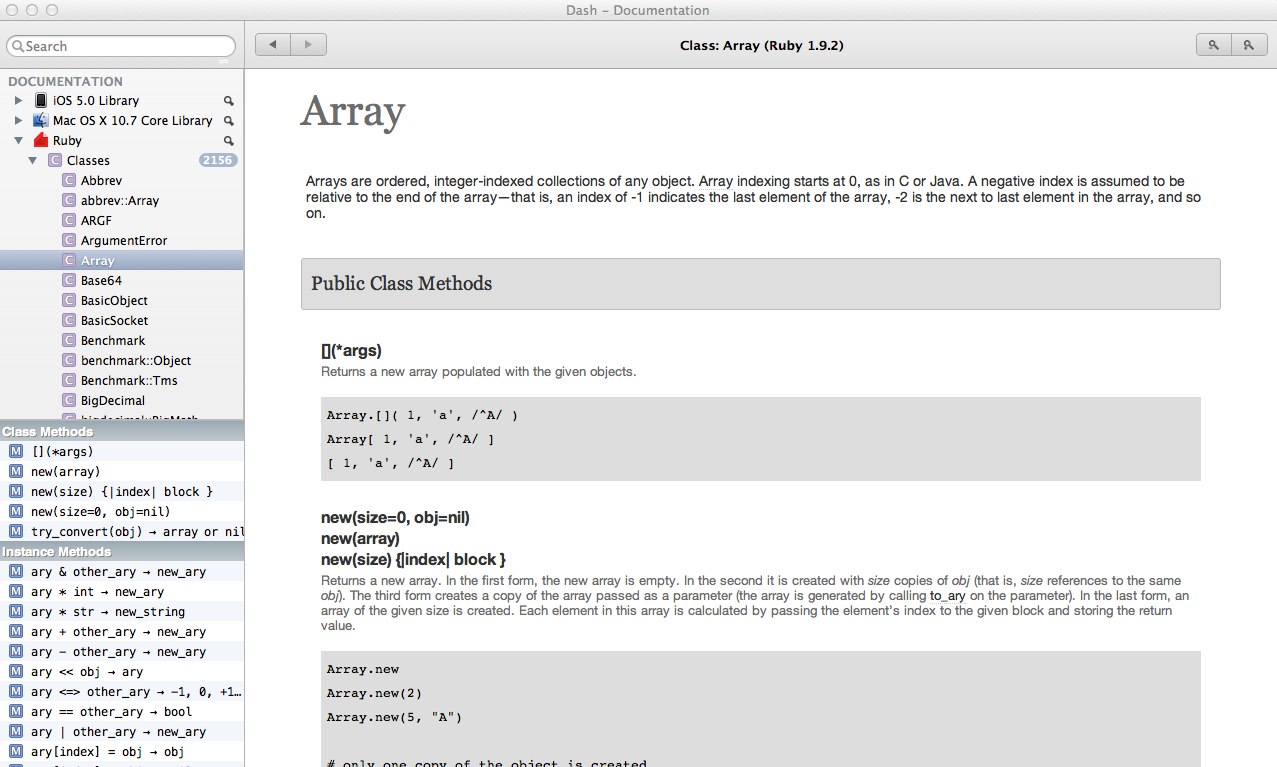This screenshot has width=1277, height=767.
Task: Click M icon beside try_convert(obj)
Action: [15, 532]
